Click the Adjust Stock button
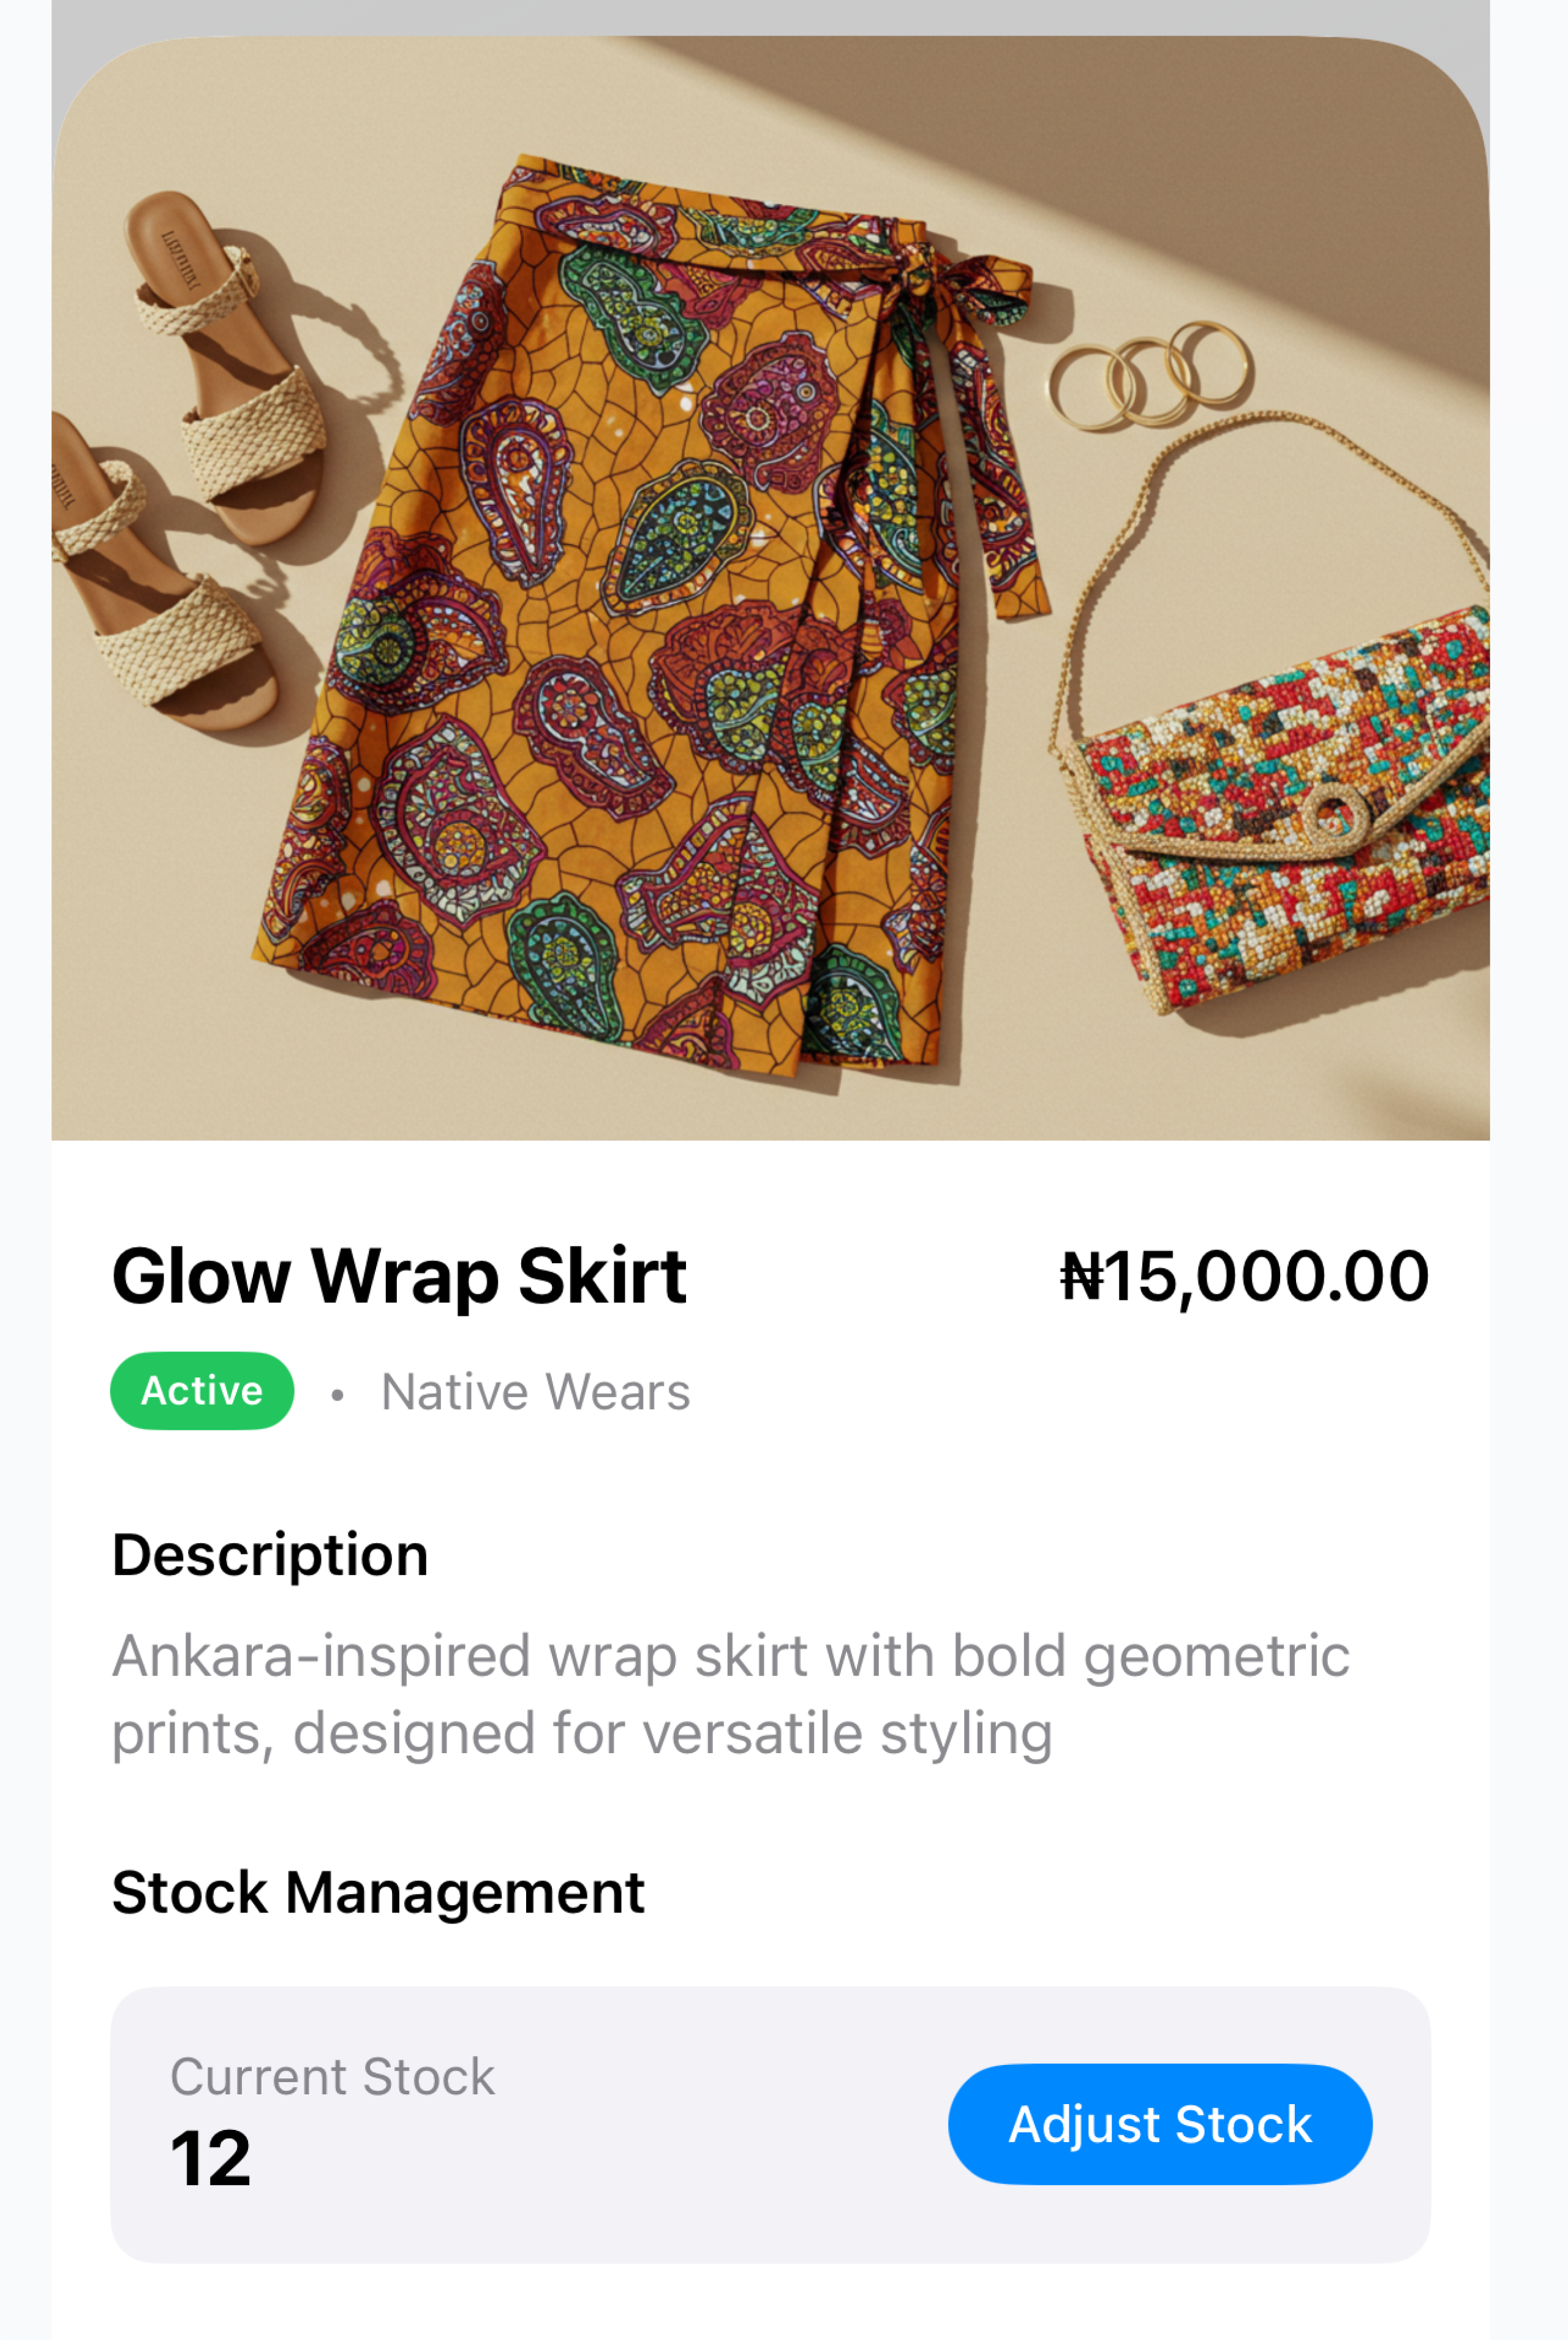Image resolution: width=1568 pixels, height=2340 pixels. point(1159,2123)
